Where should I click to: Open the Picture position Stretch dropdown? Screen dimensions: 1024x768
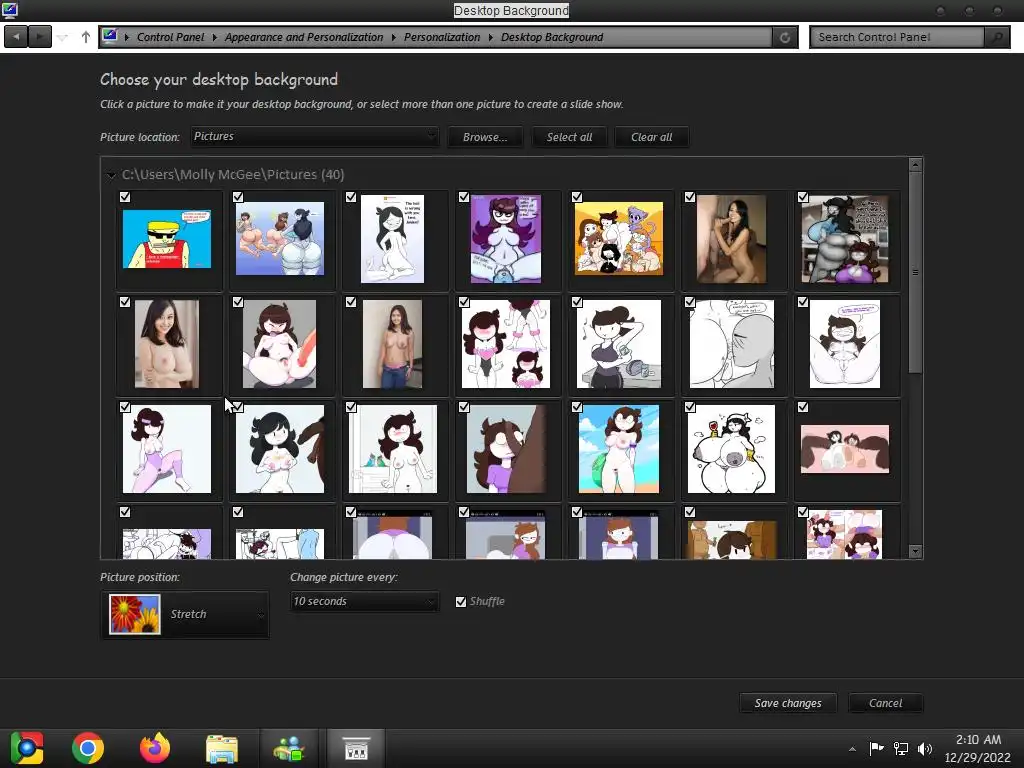(185, 615)
